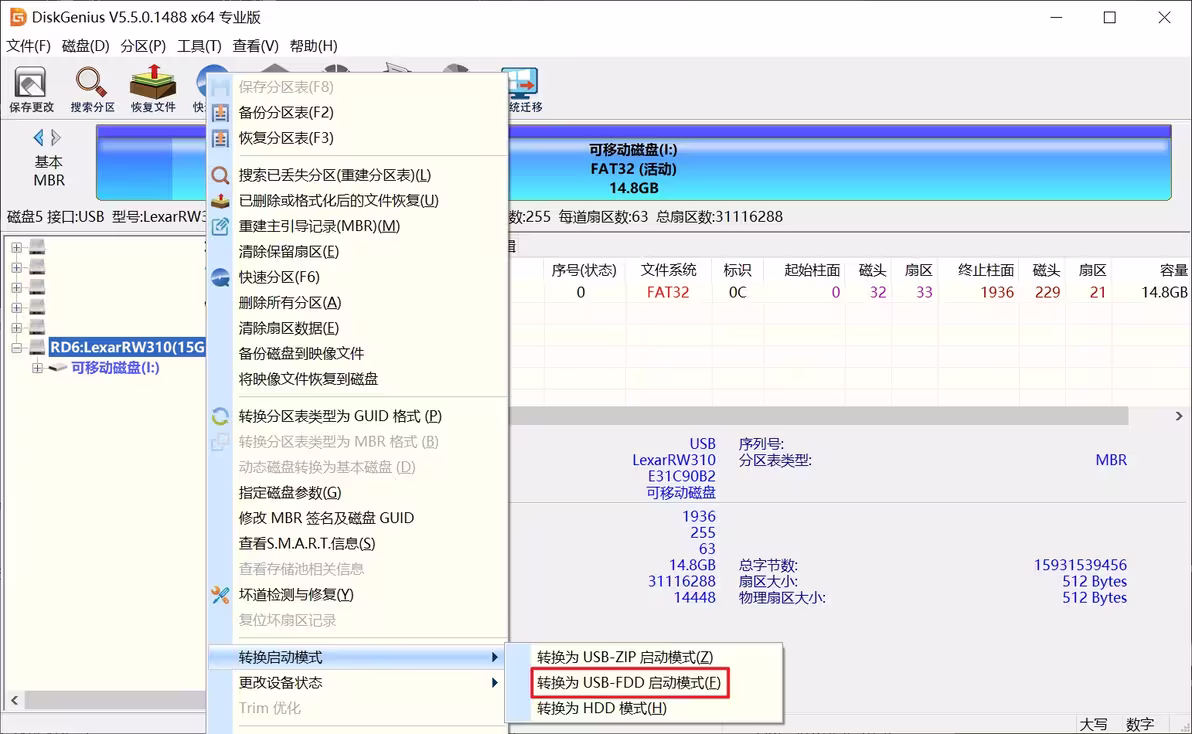Viewport: 1192px width, 734px height.
Task: Collapse the RD6:LexarRW310 disk node
Action: click(16, 348)
